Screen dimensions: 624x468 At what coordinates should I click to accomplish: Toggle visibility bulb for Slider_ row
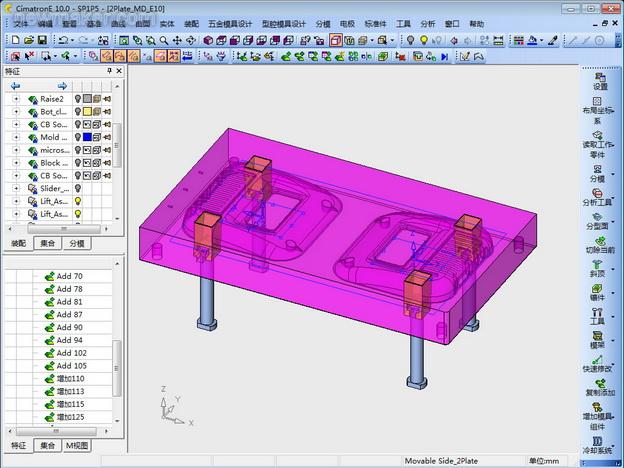point(78,188)
